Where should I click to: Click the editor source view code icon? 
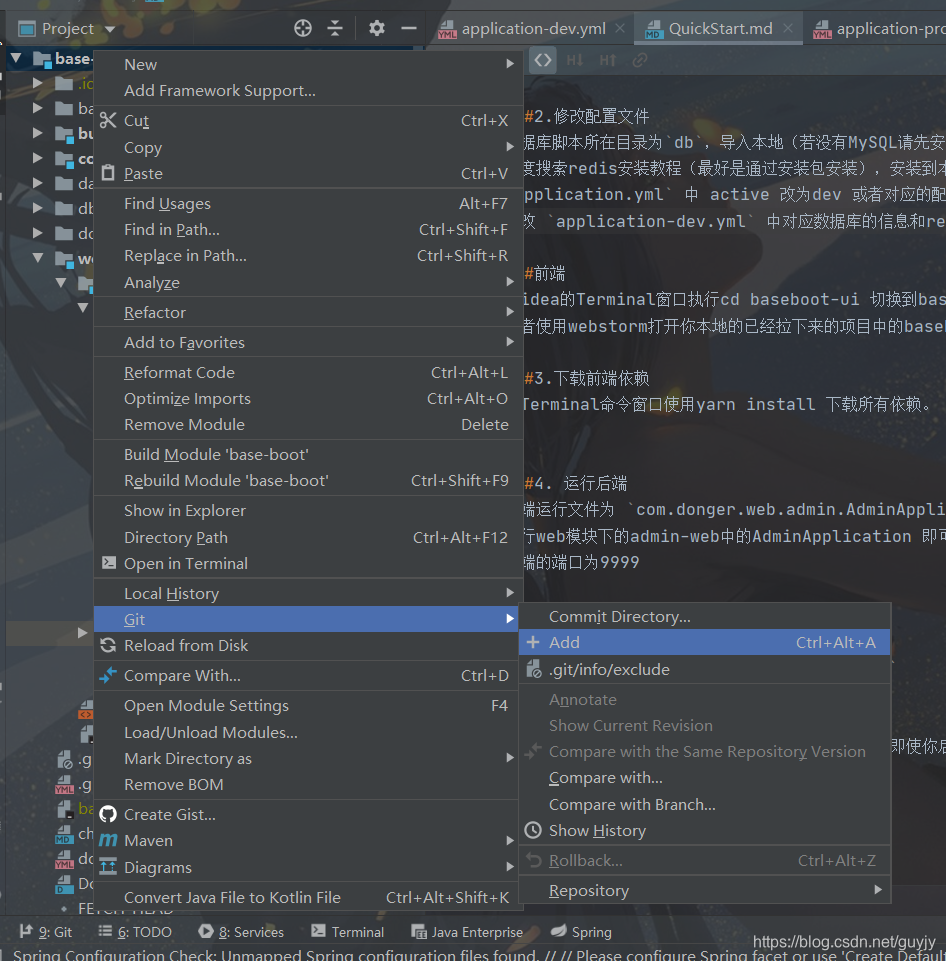point(543,60)
